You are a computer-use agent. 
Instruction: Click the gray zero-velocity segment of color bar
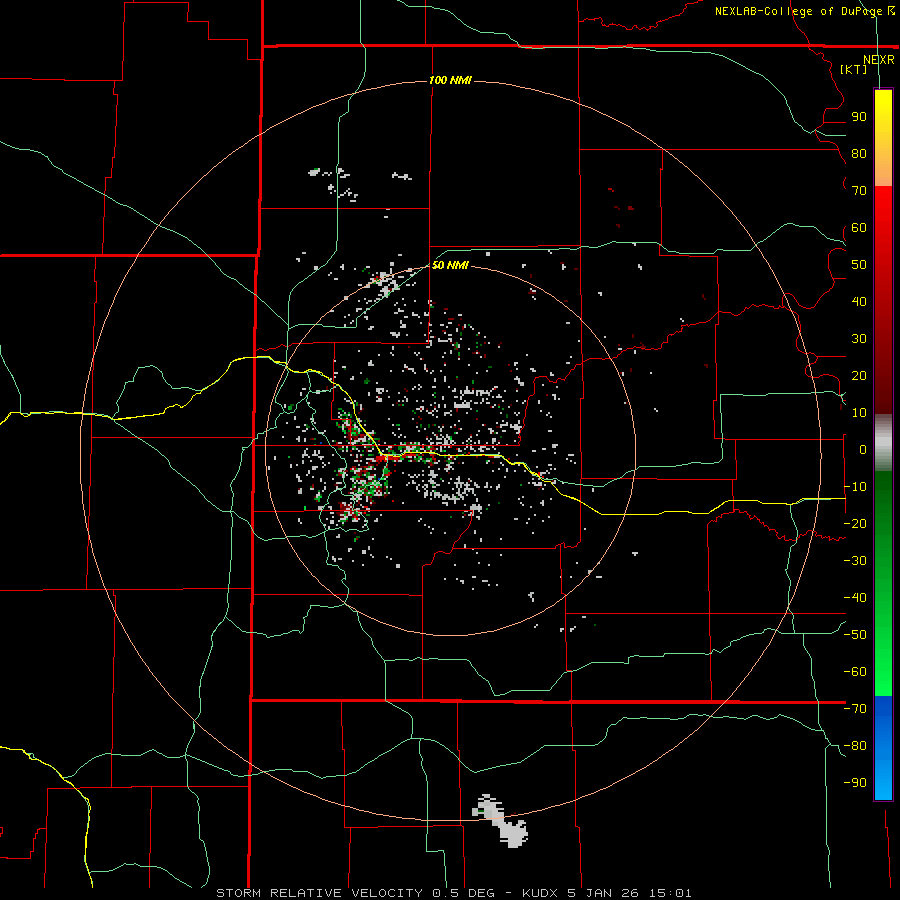pos(883,442)
